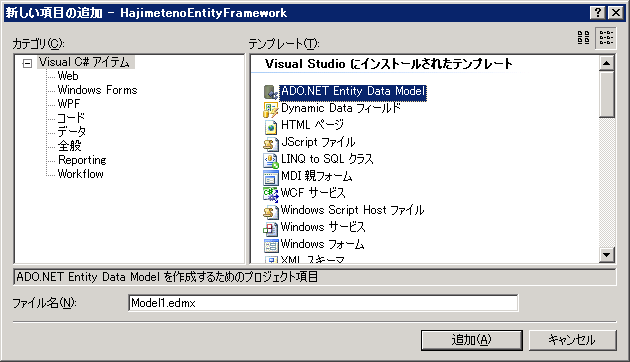Open the データ category

(x=72, y=132)
